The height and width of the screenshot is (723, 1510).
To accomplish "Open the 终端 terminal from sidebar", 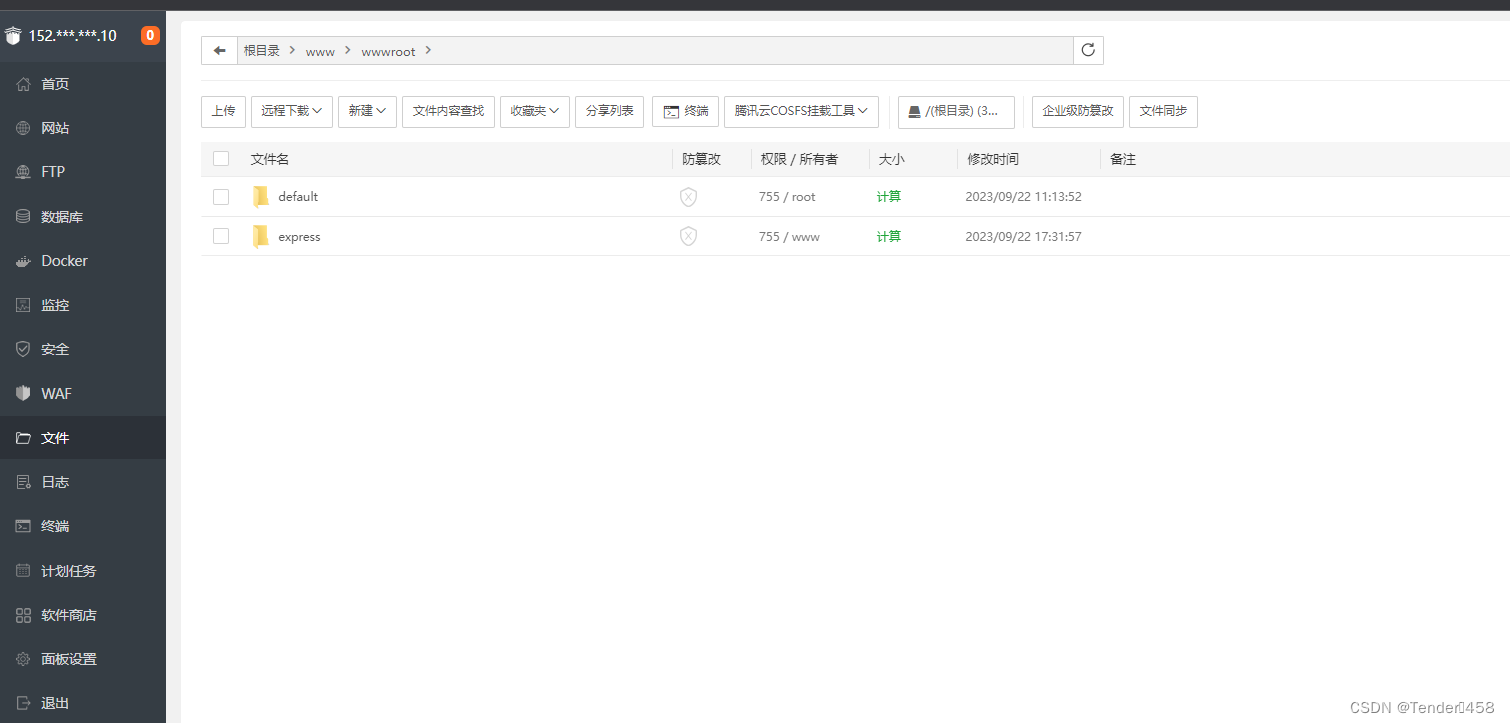I will (x=52, y=526).
